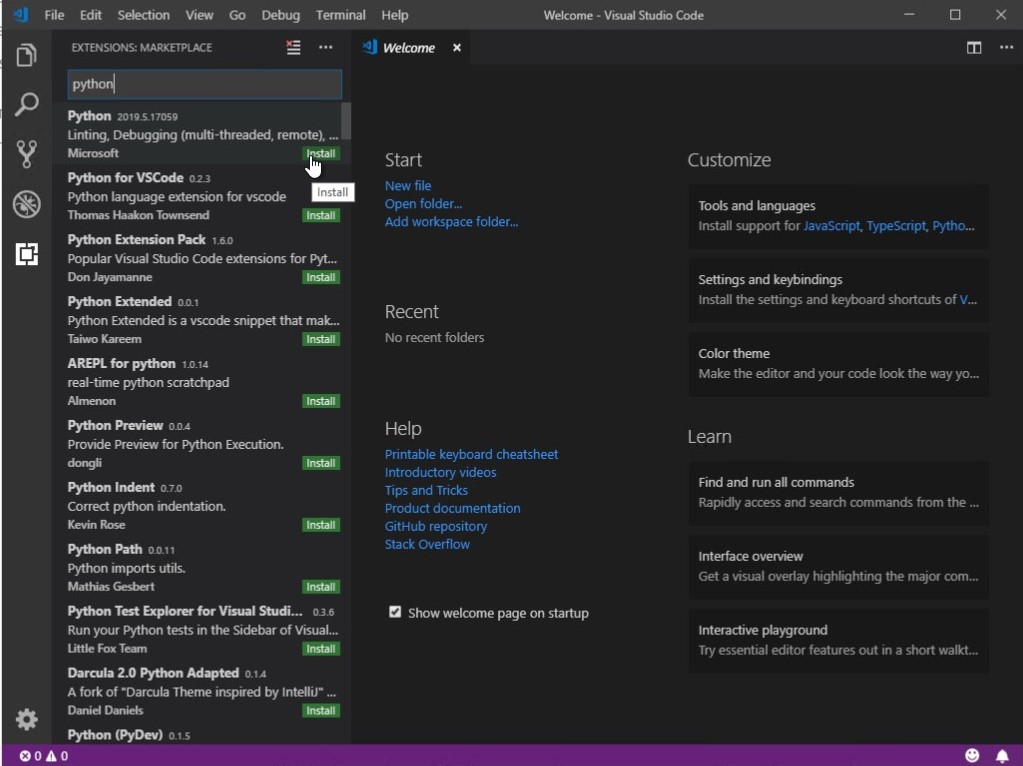
Task: Open the View menu
Action: [x=199, y=15]
